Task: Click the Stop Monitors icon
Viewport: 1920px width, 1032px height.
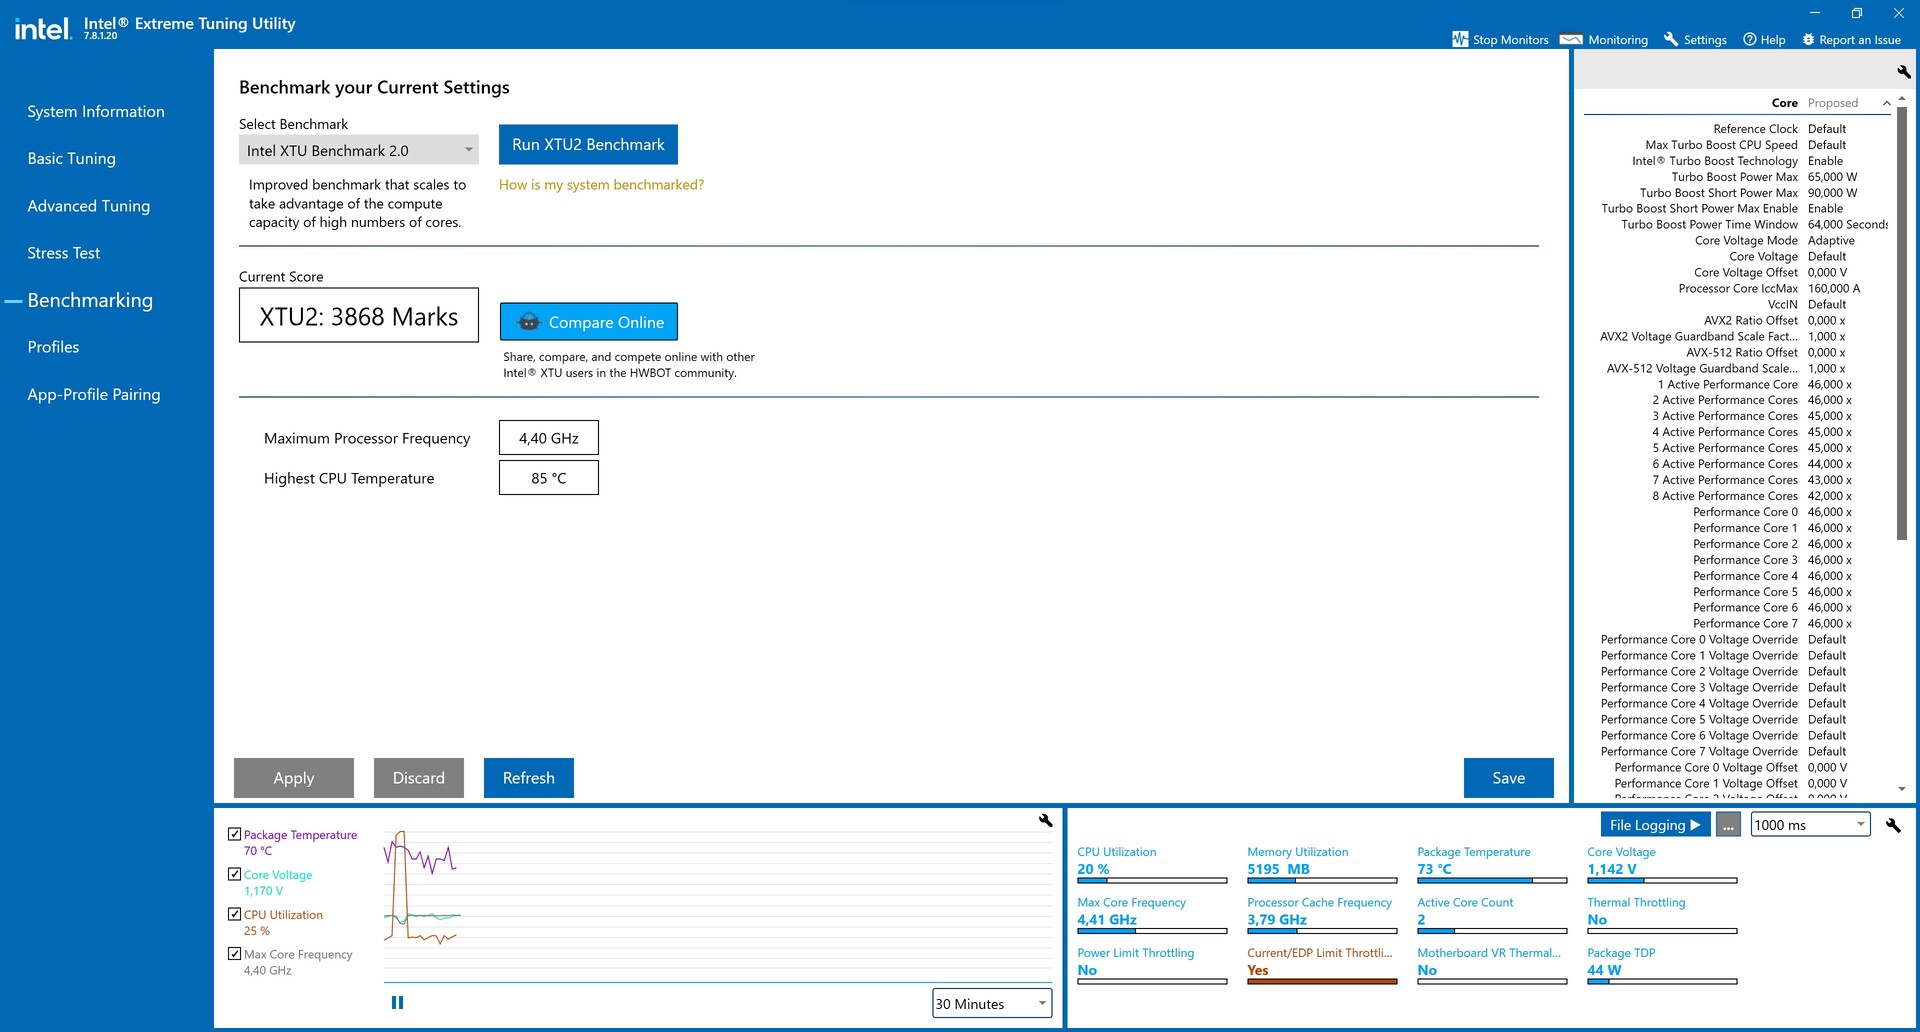Action: click(1460, 39)
